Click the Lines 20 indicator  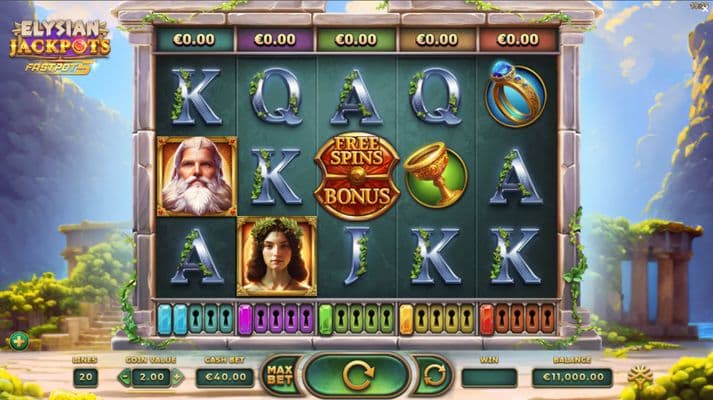click(85, 377)
